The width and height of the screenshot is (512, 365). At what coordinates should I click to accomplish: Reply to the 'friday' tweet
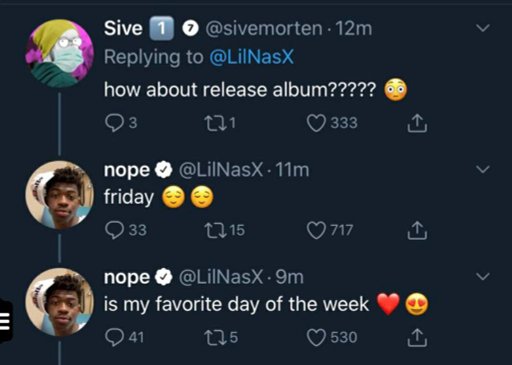click(114, 230)
